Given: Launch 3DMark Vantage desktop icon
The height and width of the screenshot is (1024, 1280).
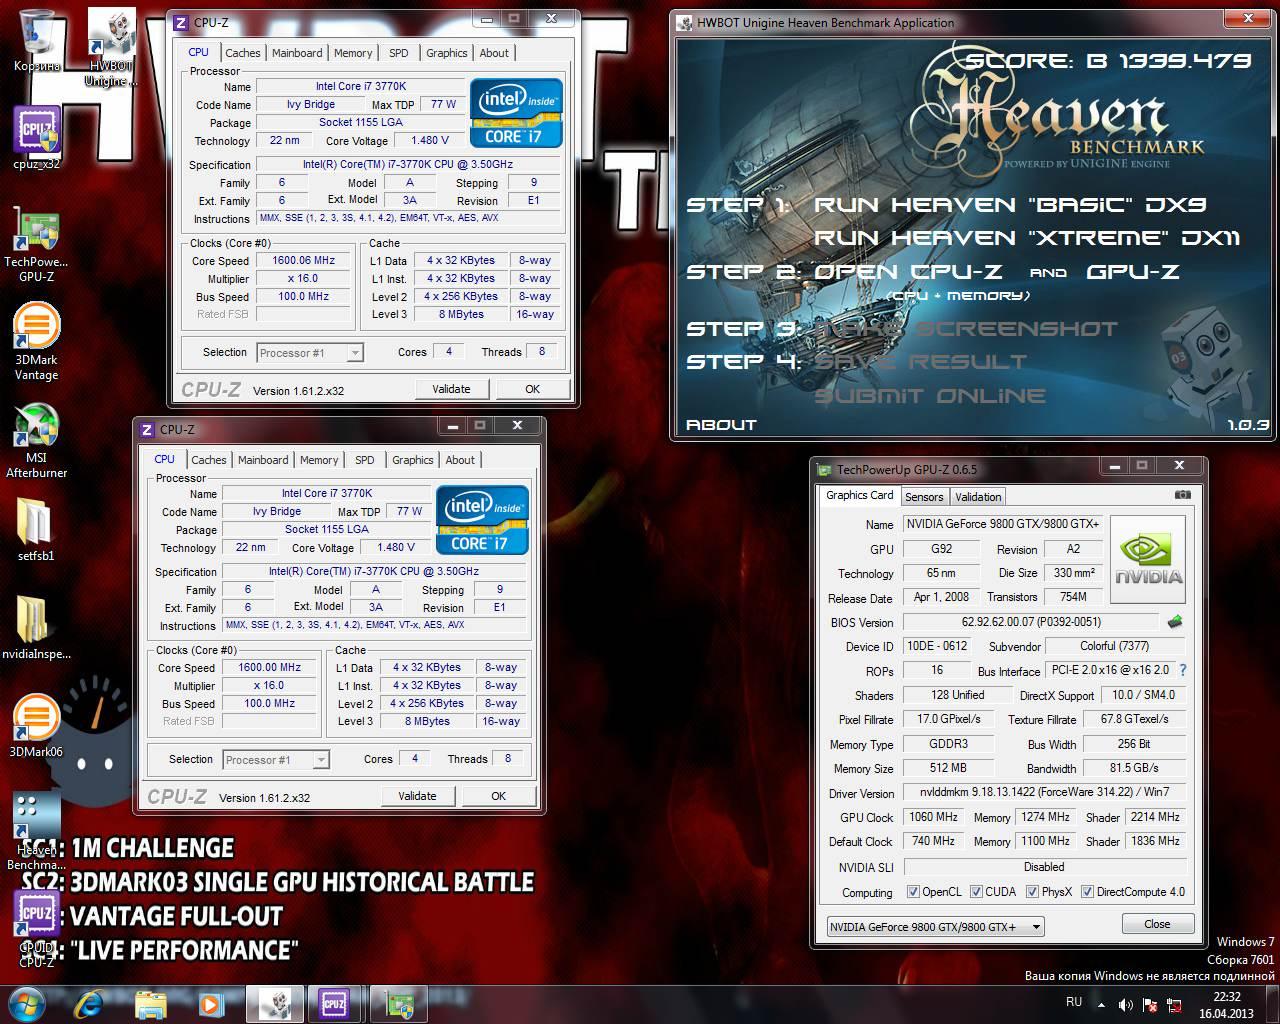Looking at the screenshot, I should 37,327.
